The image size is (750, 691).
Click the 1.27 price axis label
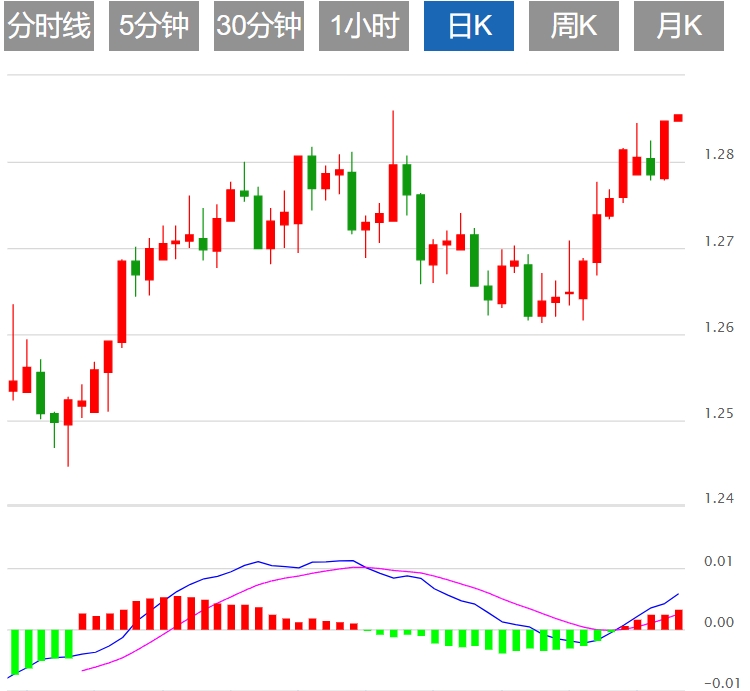point(719,241)
